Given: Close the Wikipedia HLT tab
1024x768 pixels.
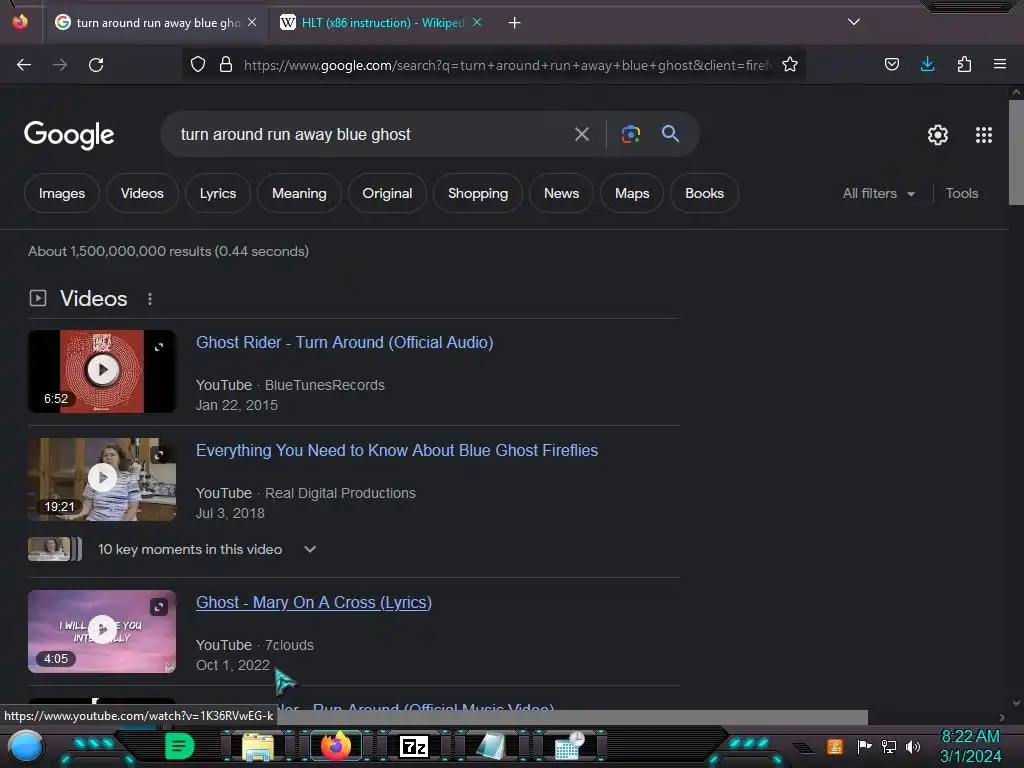Looking at the screenshot, I should (x=477, y=23).
